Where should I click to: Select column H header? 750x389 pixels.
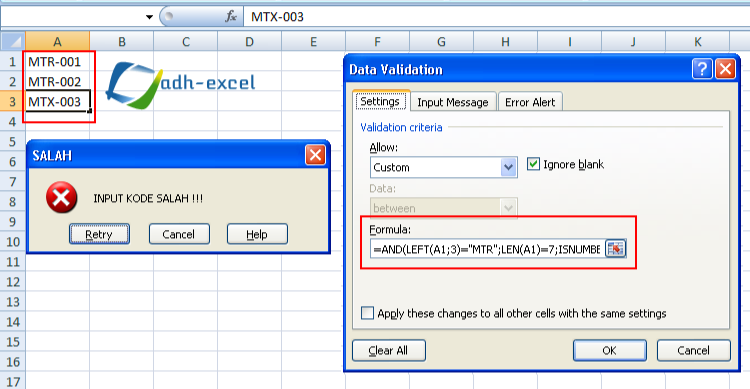coord(506,42)
